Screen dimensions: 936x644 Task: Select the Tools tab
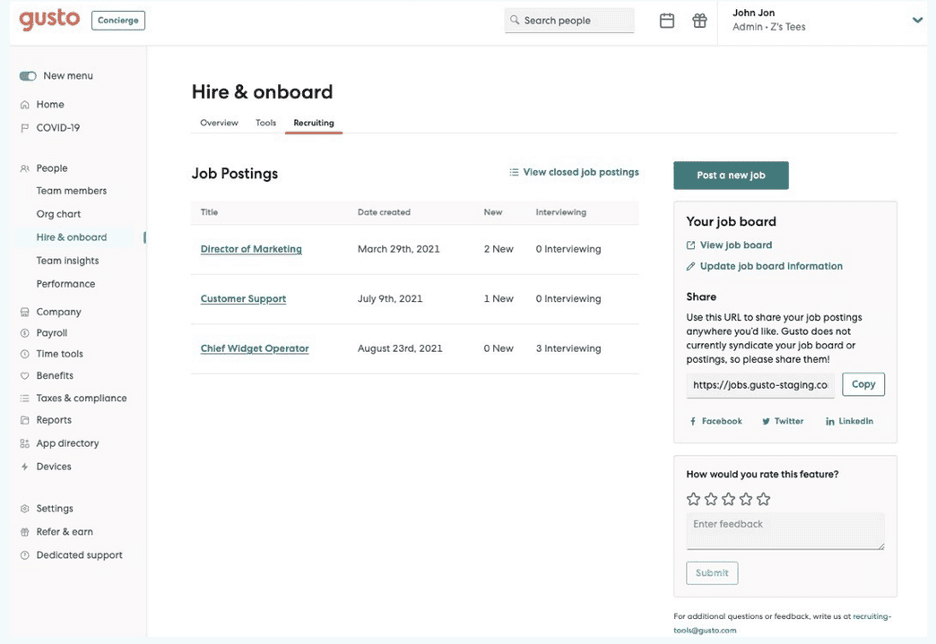(265, 123)
